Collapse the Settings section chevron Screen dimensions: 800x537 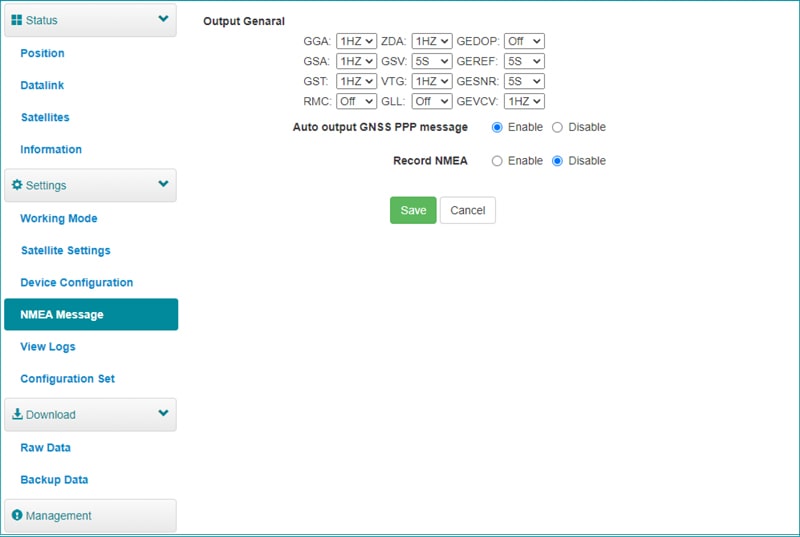[x=163, y=184]
